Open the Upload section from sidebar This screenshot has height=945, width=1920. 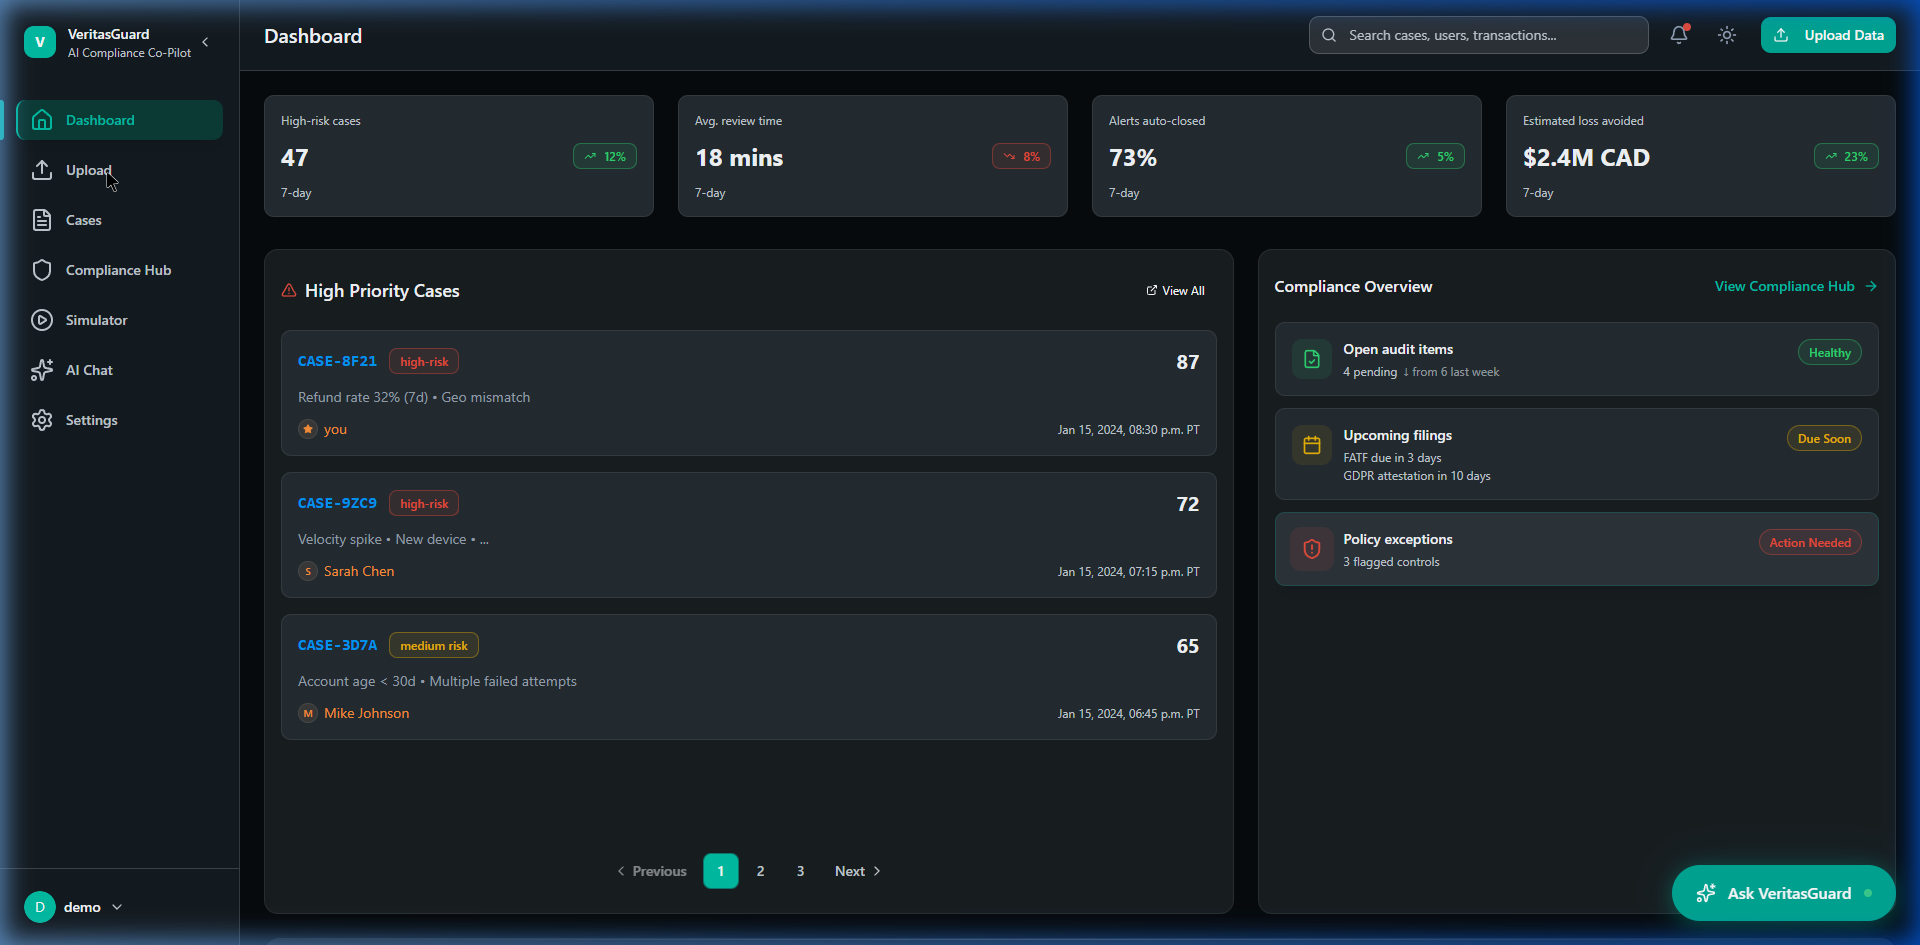(87, 170)
